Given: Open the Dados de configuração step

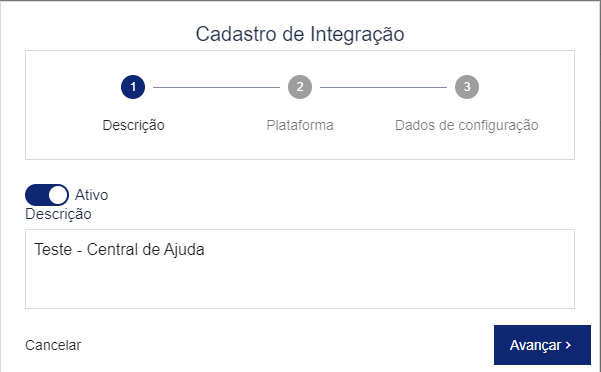Looking at the screenshot, I should (466, 125).
